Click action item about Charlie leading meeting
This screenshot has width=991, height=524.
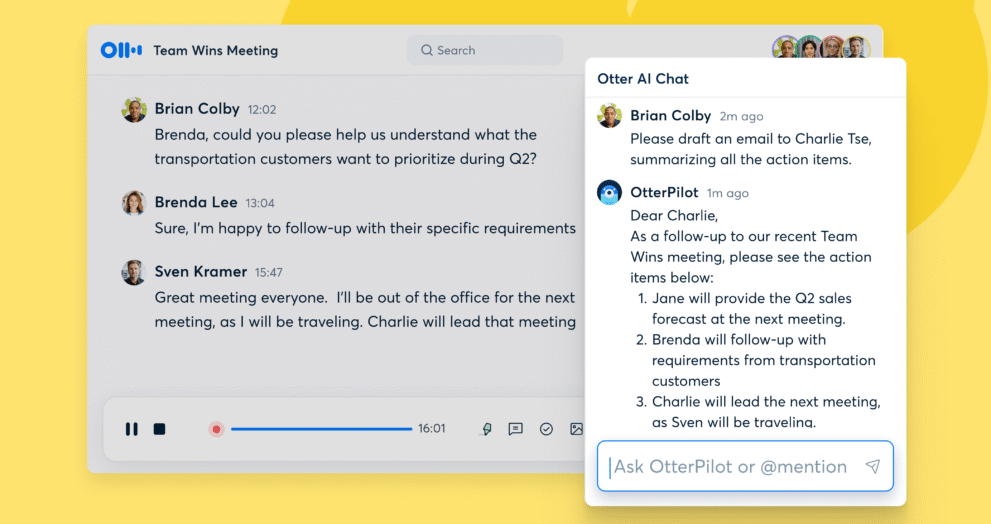[x=766, y=411]
